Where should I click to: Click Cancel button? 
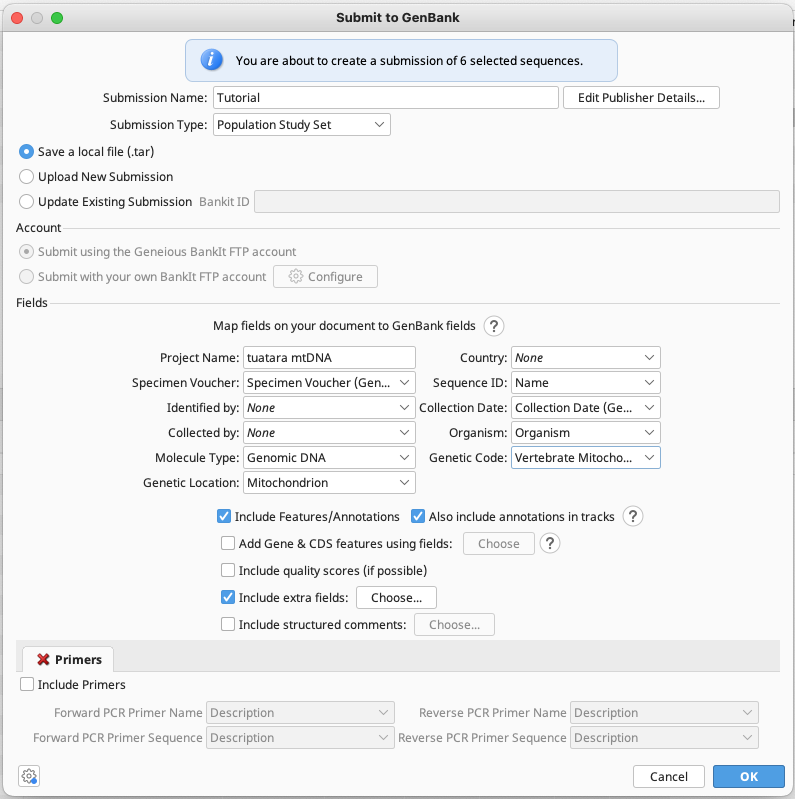click(x=669, y=777)
